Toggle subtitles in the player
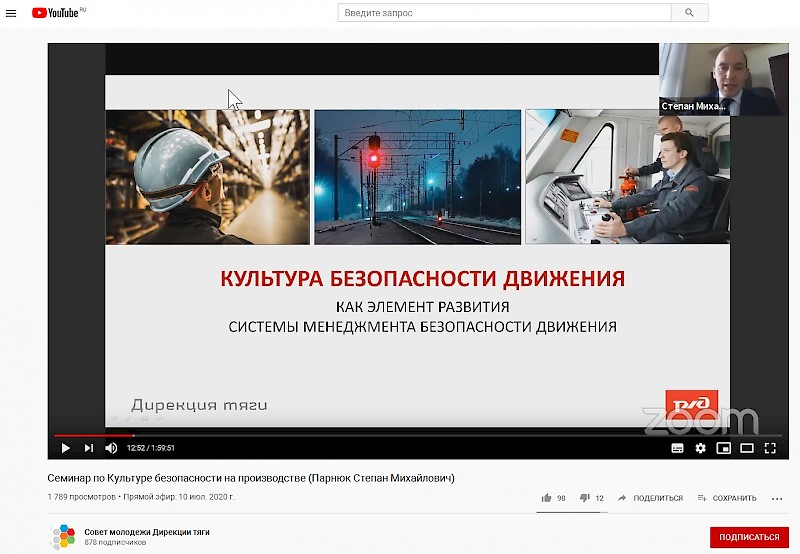Screen dimensions: 800x554 click(x=678, y=448)
